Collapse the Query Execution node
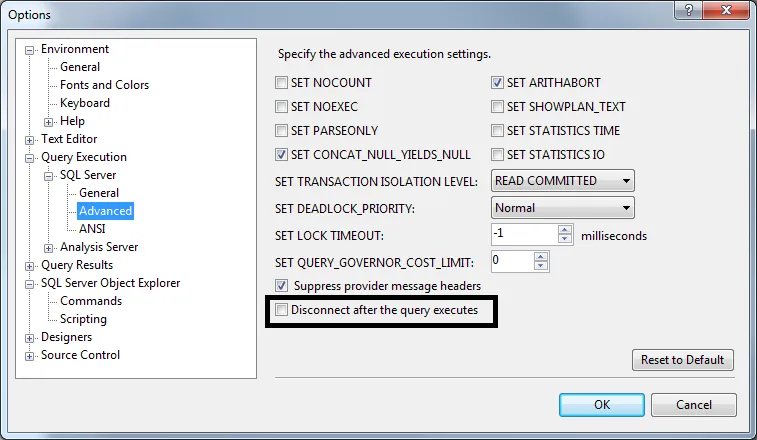Viewport: 757px width, 440px height. point(29,158)
